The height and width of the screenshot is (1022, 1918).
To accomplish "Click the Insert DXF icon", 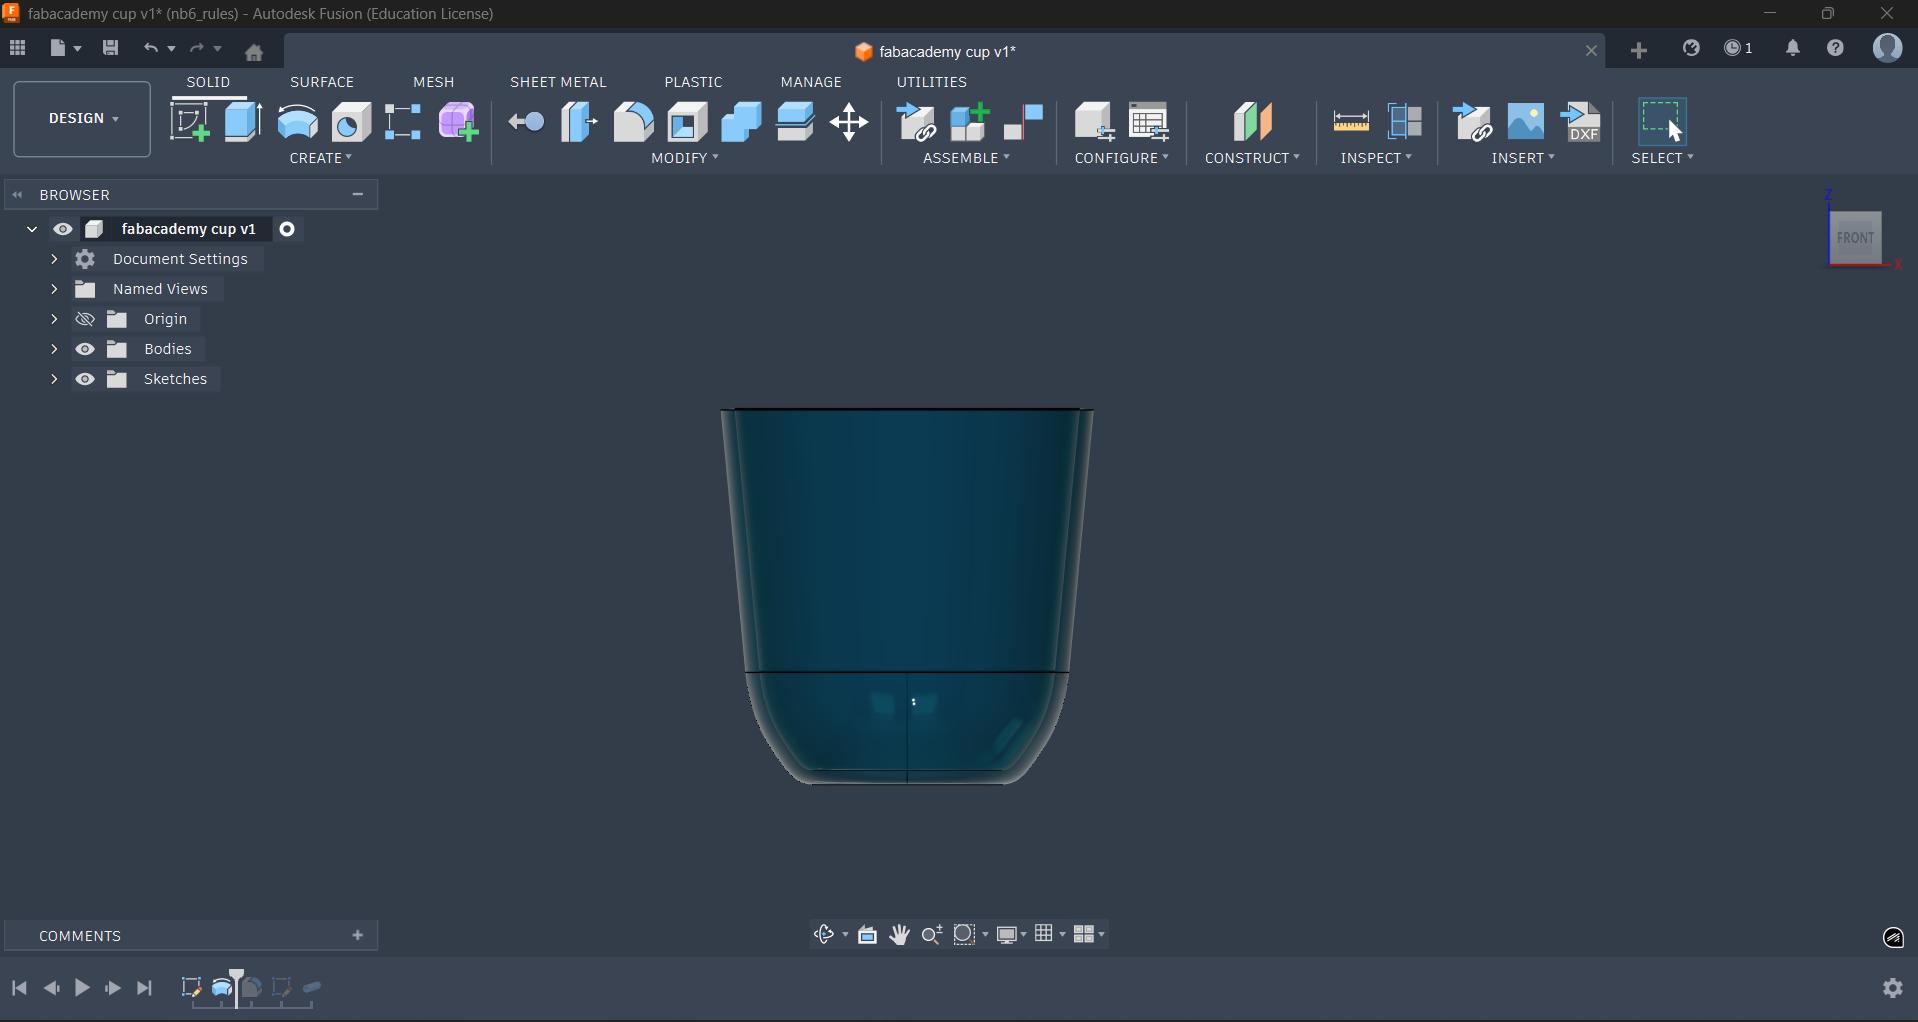I will [x=1584, y=122].
